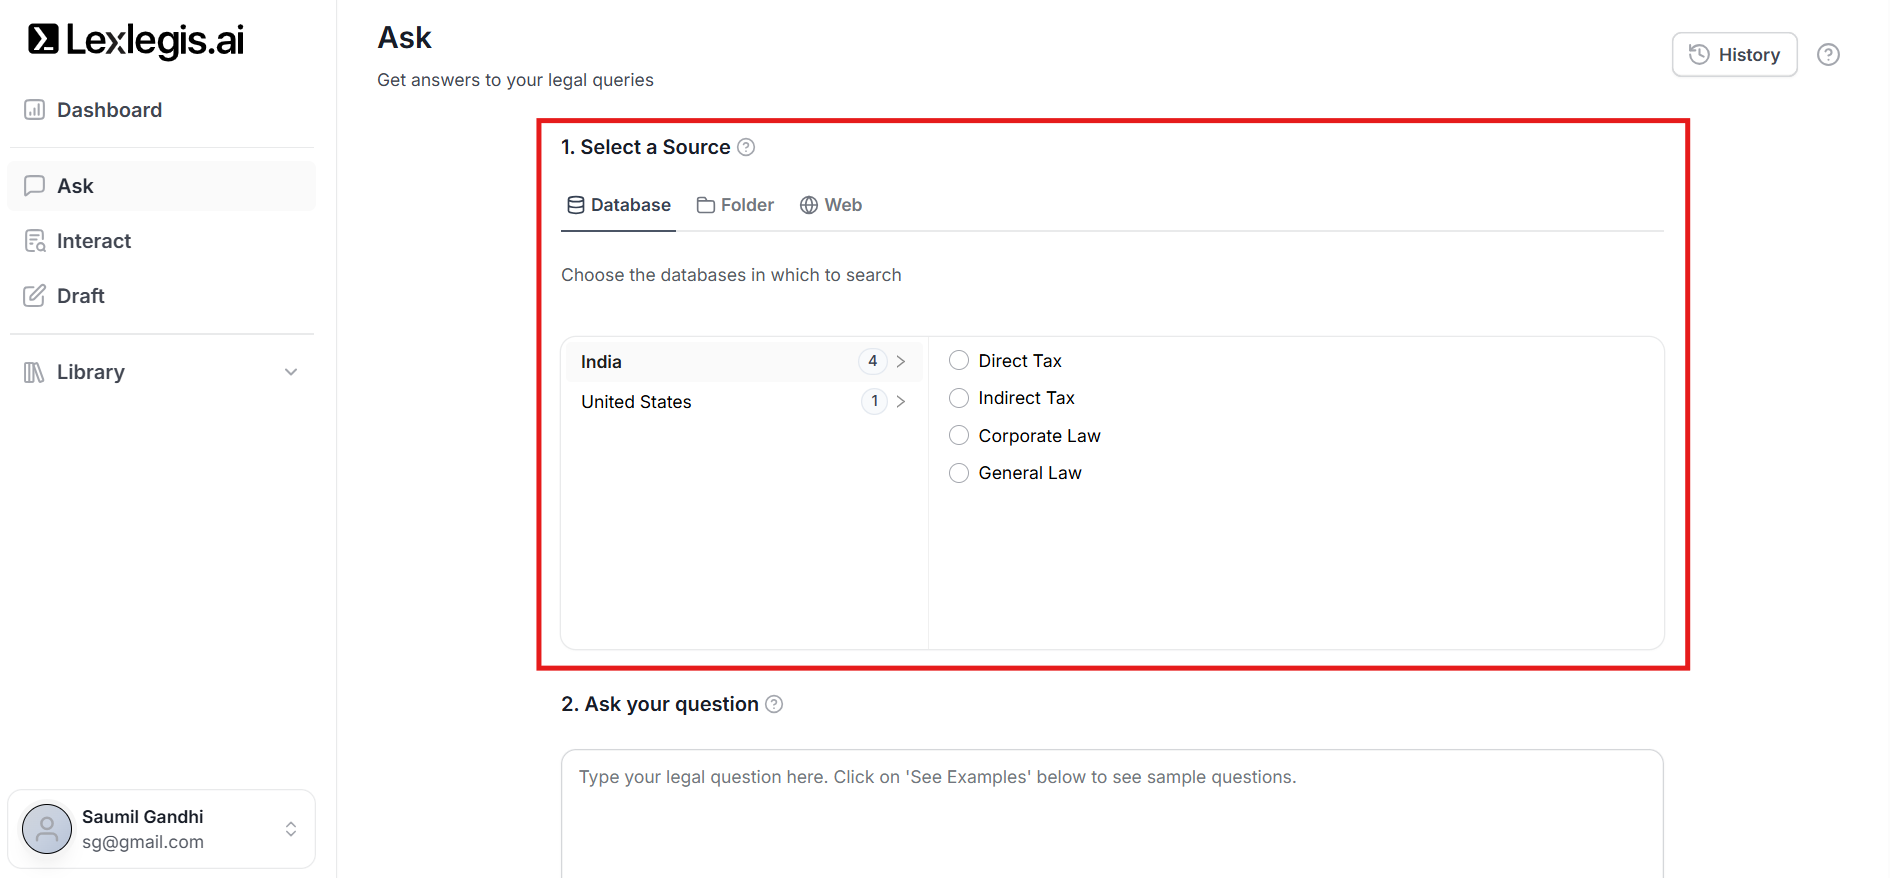Open the Draft section in sidebar
The height and width of the screenshot is (878, 1890).
[x=80, y=296]
